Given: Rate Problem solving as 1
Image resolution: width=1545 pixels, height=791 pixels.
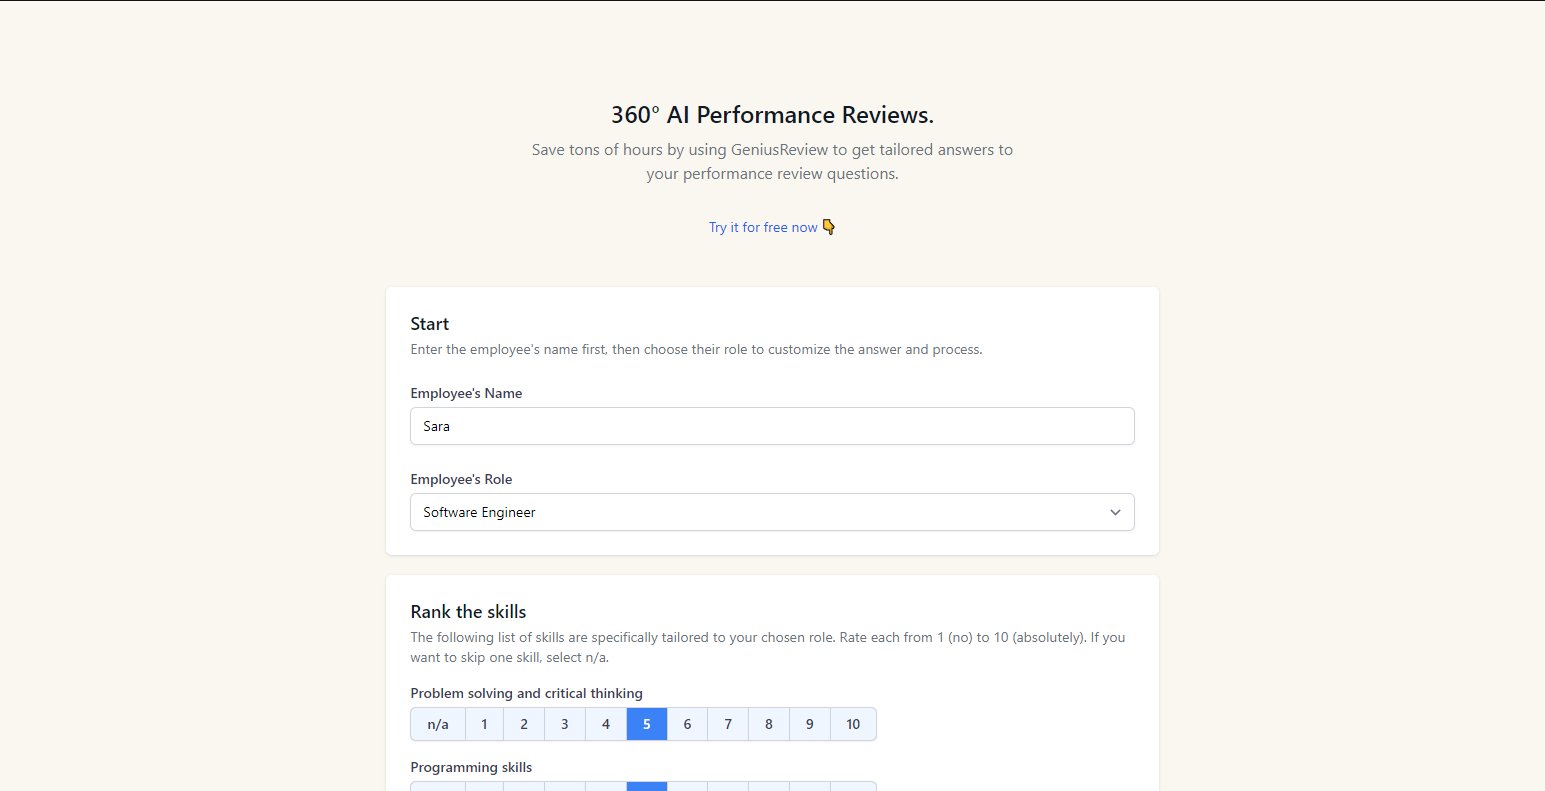Looking at the screenshot, I should pos(484,724).
